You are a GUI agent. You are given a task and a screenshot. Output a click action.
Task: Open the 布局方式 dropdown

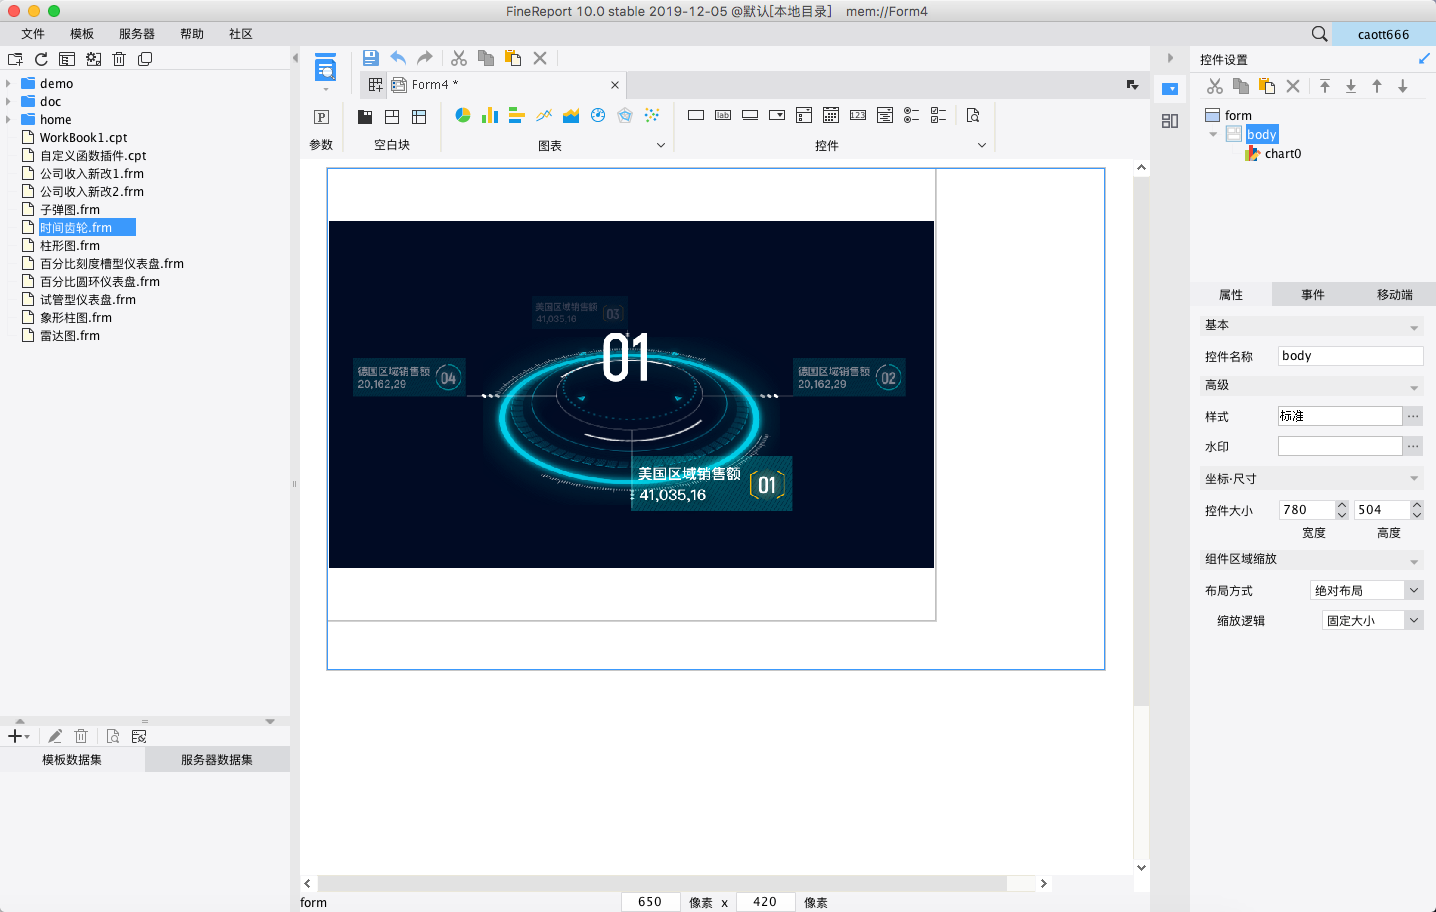(1414, 591)
